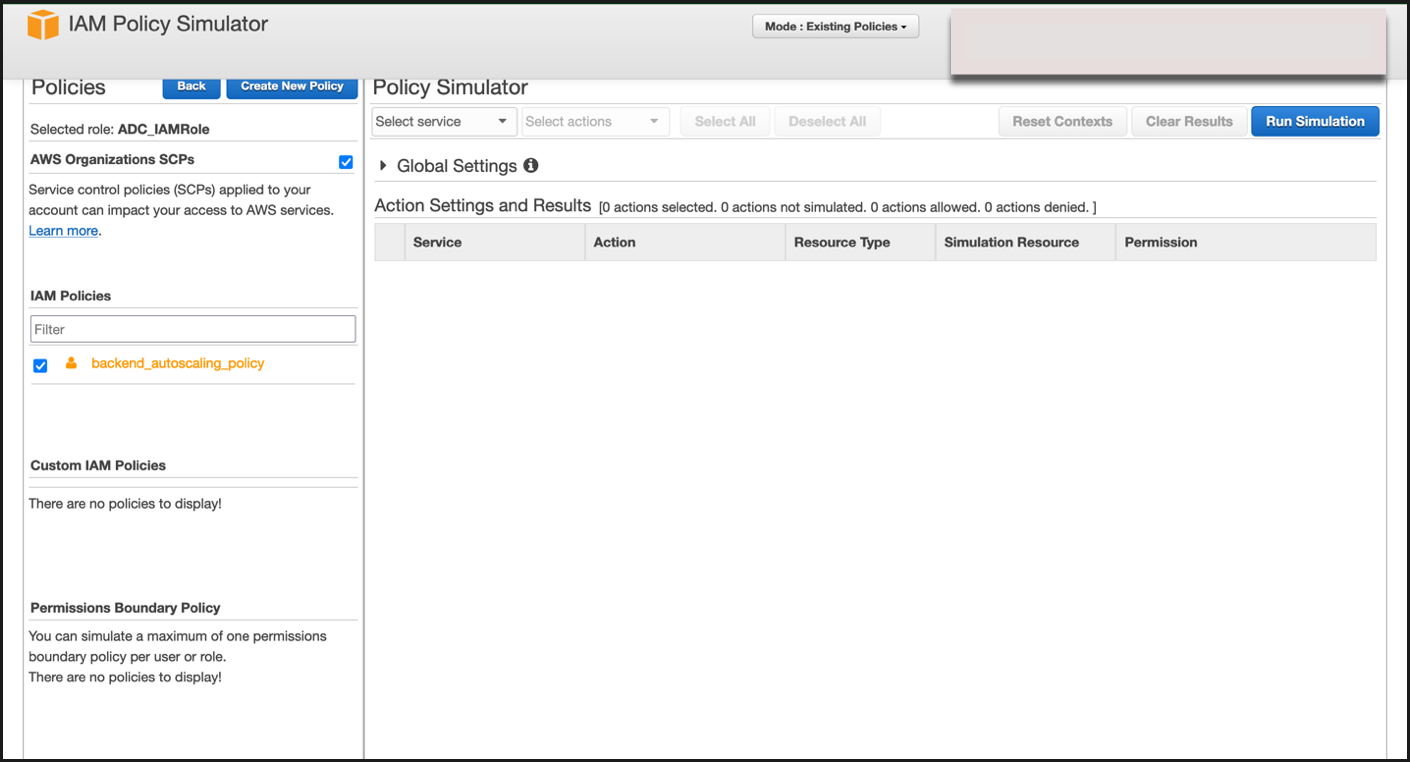Click the IAM Policies Filter input field
Viewport: 1410px width, 762px height.
pyautogui.click(x=193, y=329)
